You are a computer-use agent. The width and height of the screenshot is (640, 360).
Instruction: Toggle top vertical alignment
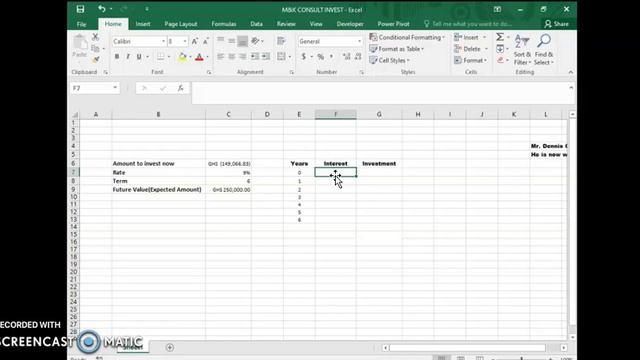(x=220, y=41)
